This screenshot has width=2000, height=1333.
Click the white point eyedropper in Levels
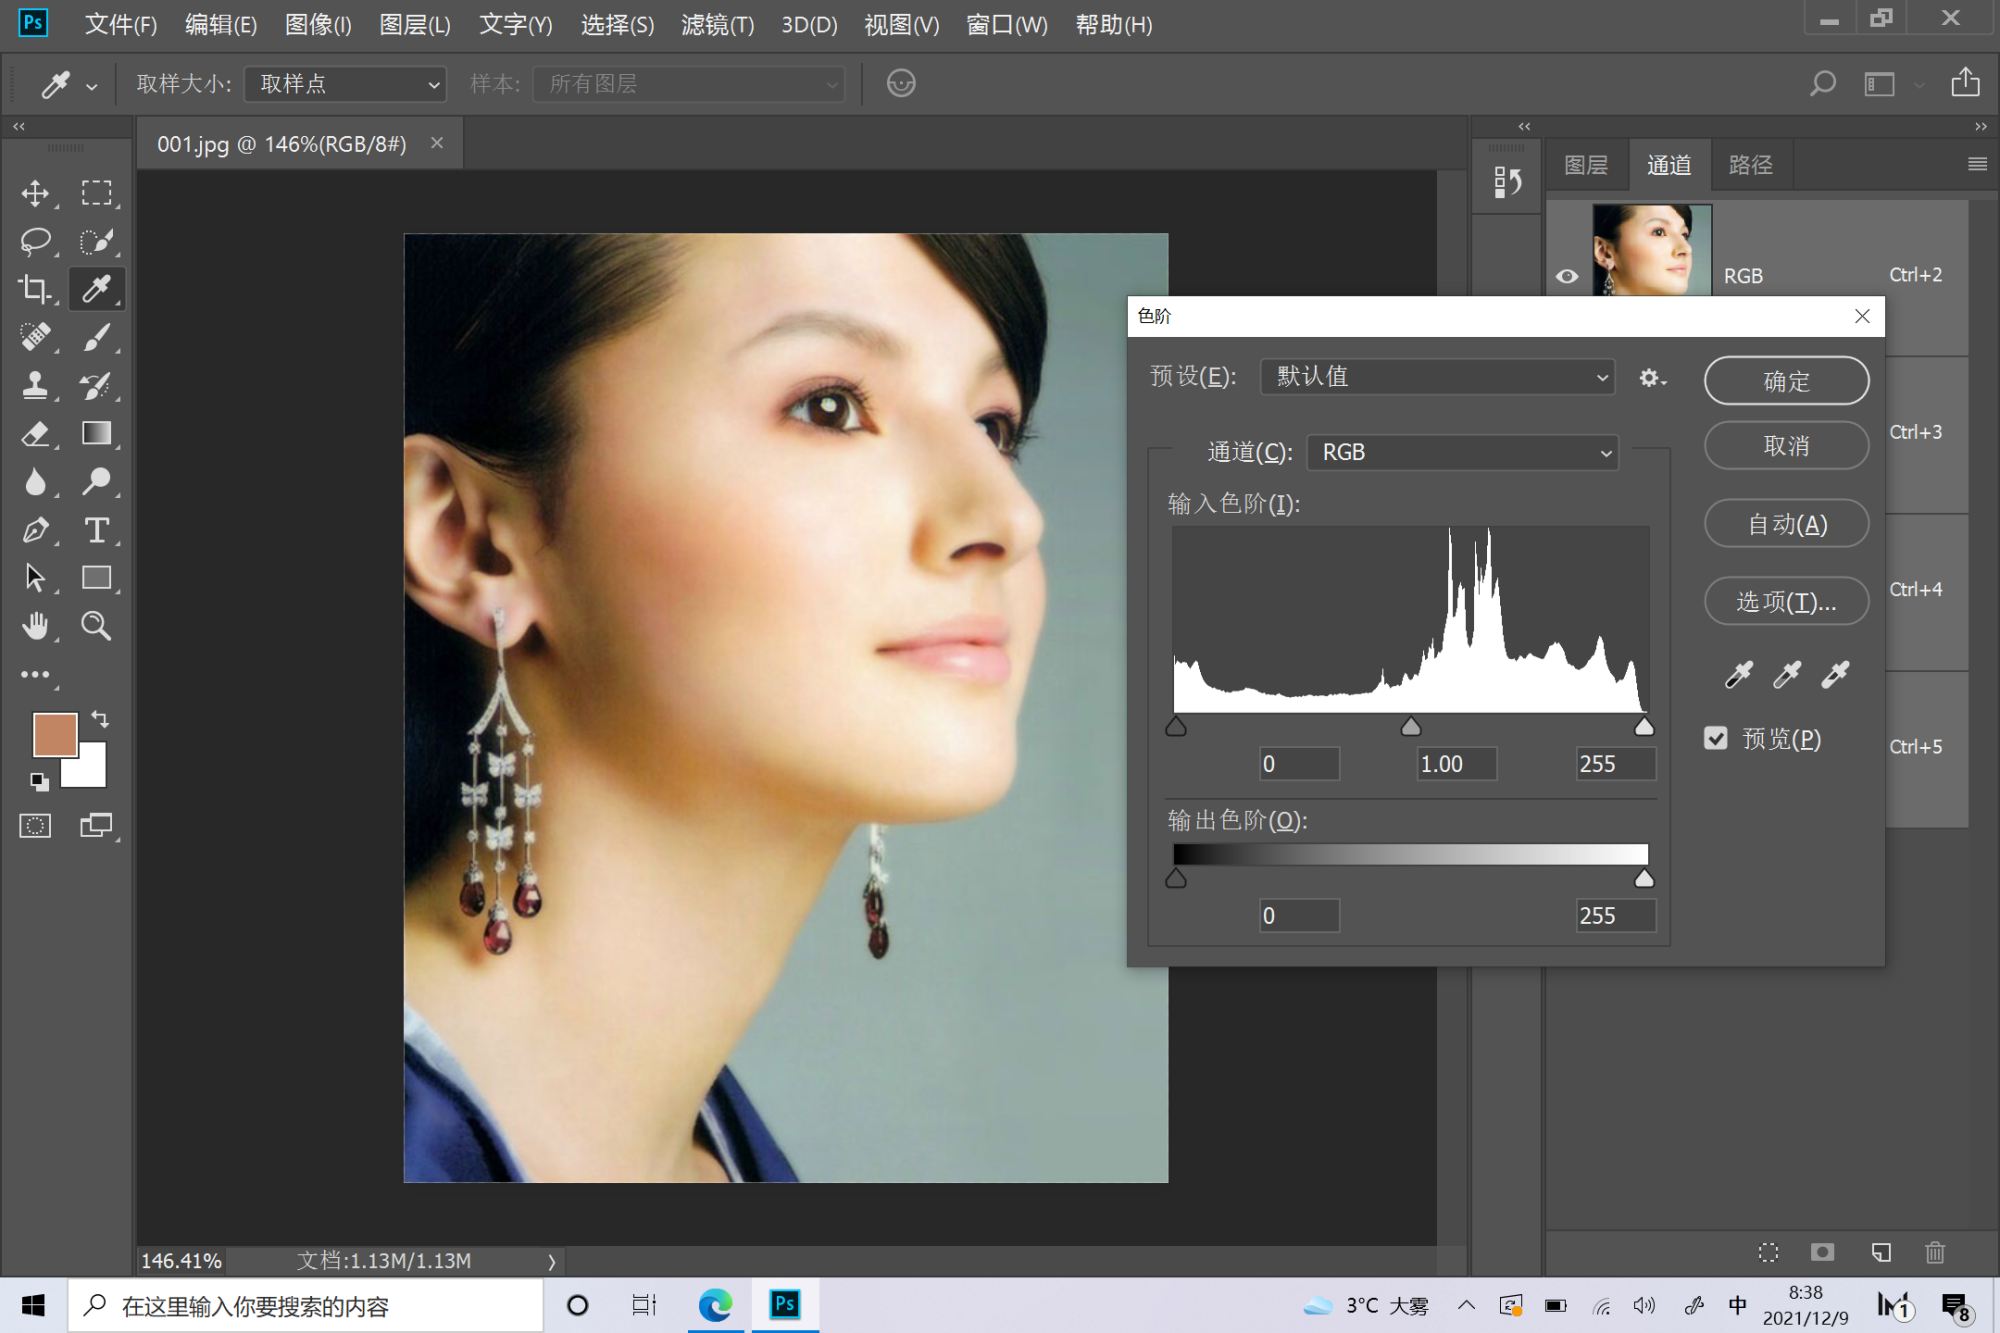[x=1832, y=674]
